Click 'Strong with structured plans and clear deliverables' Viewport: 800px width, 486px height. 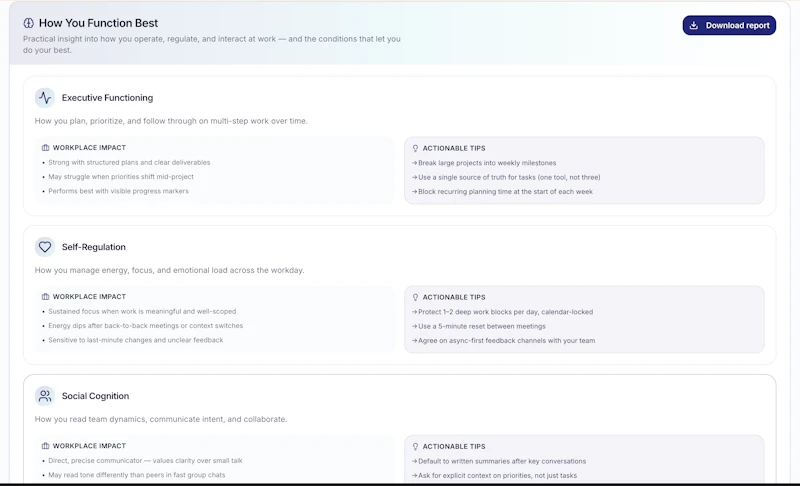tap(129, 162)
